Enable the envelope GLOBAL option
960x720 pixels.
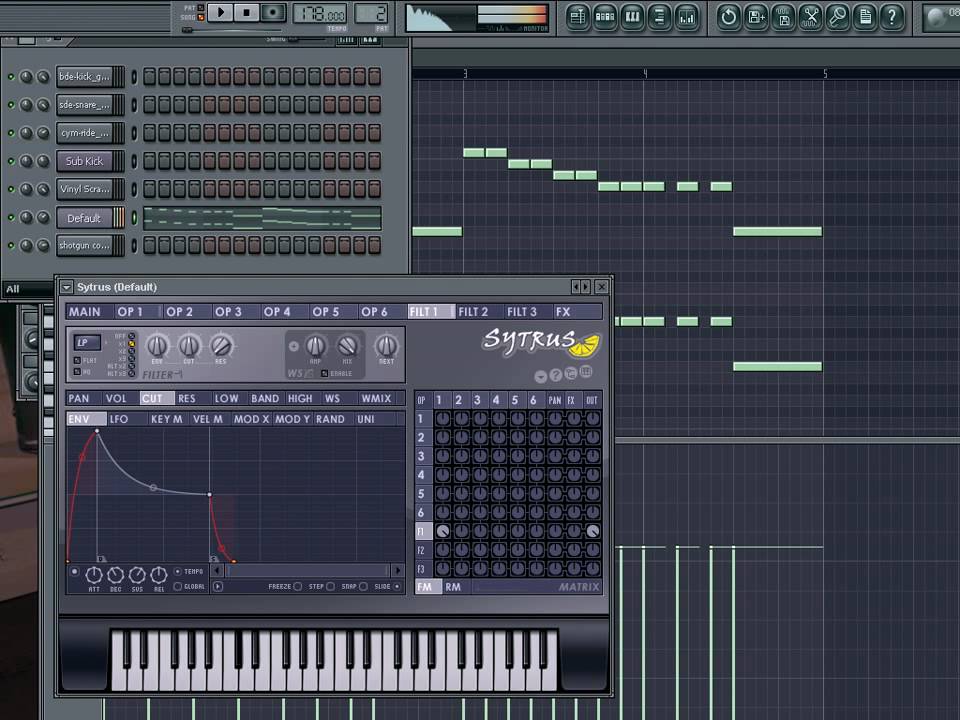tap(178, 587)
